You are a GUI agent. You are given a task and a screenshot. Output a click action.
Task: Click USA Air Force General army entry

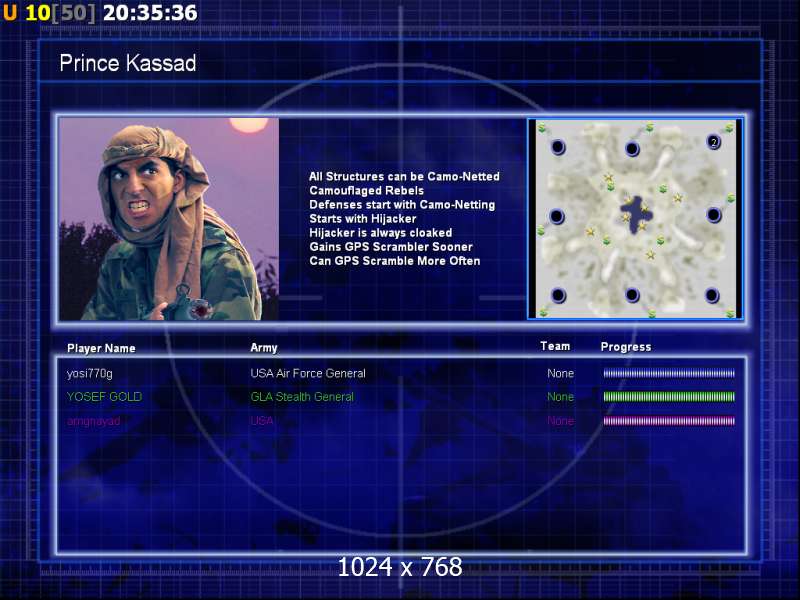point(308,373)
